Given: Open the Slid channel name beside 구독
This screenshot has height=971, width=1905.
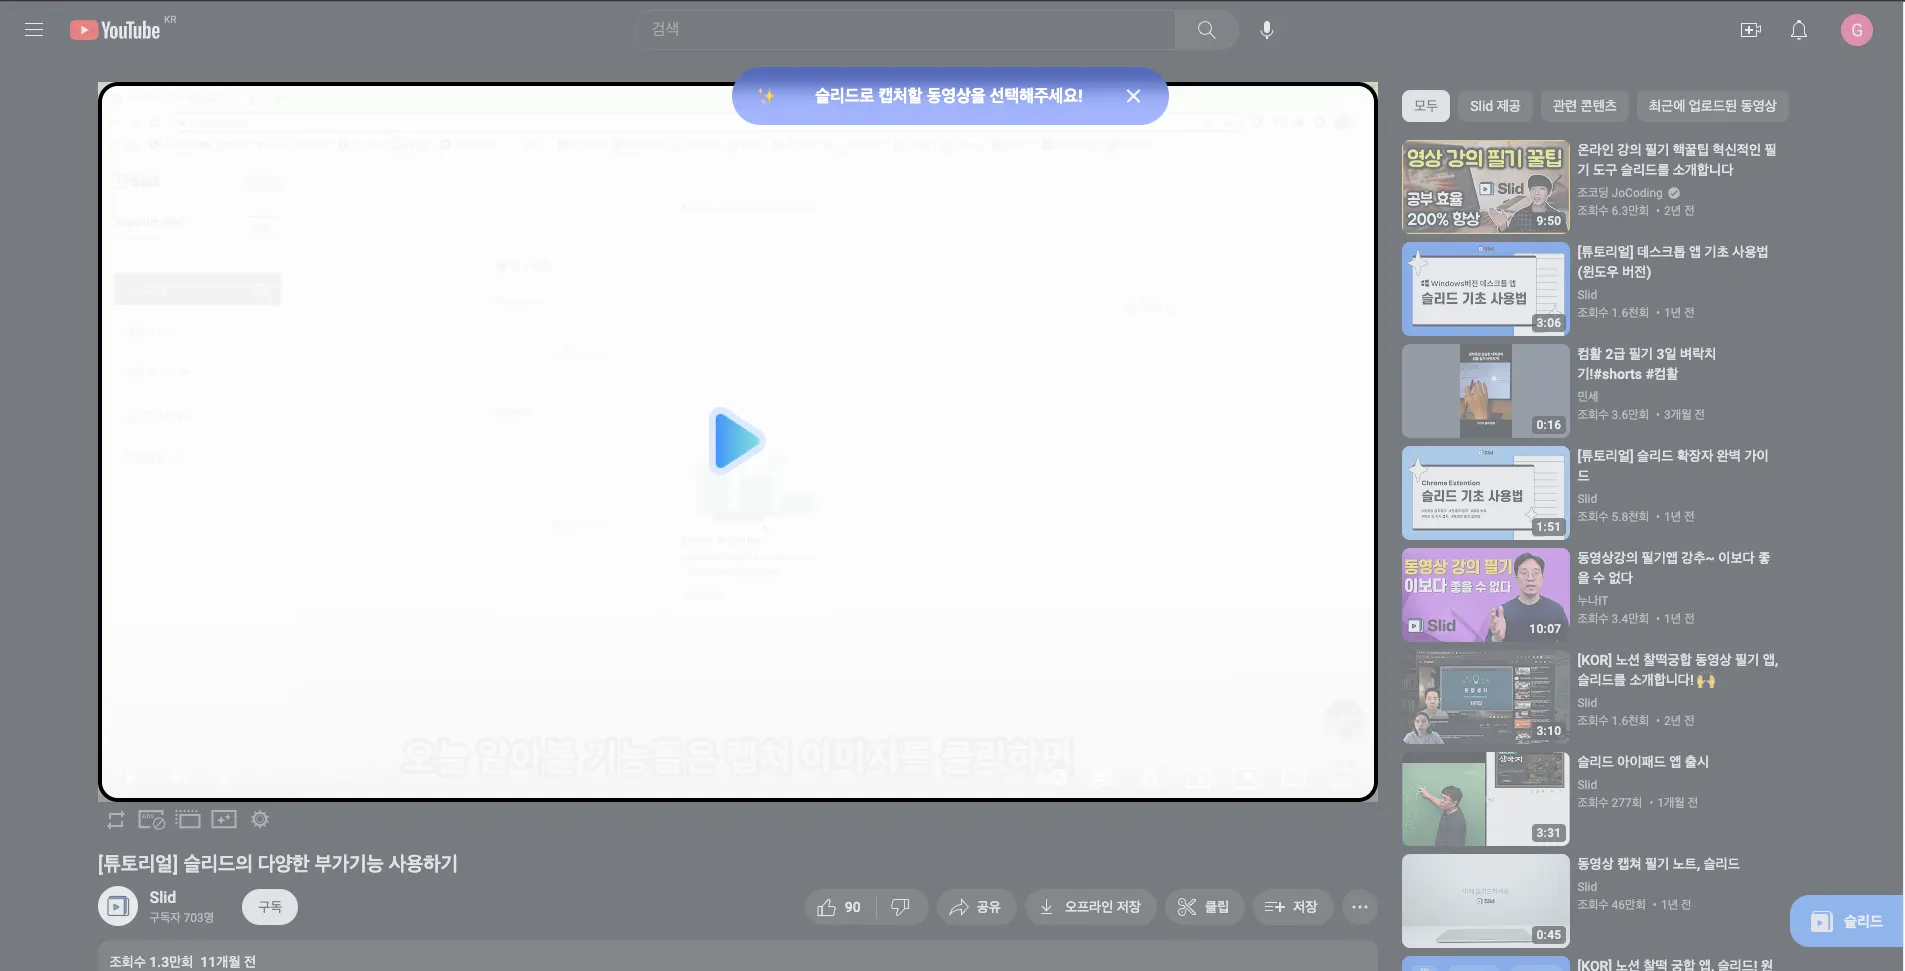Looking at the screenshot, I should (x=163, y=898).
